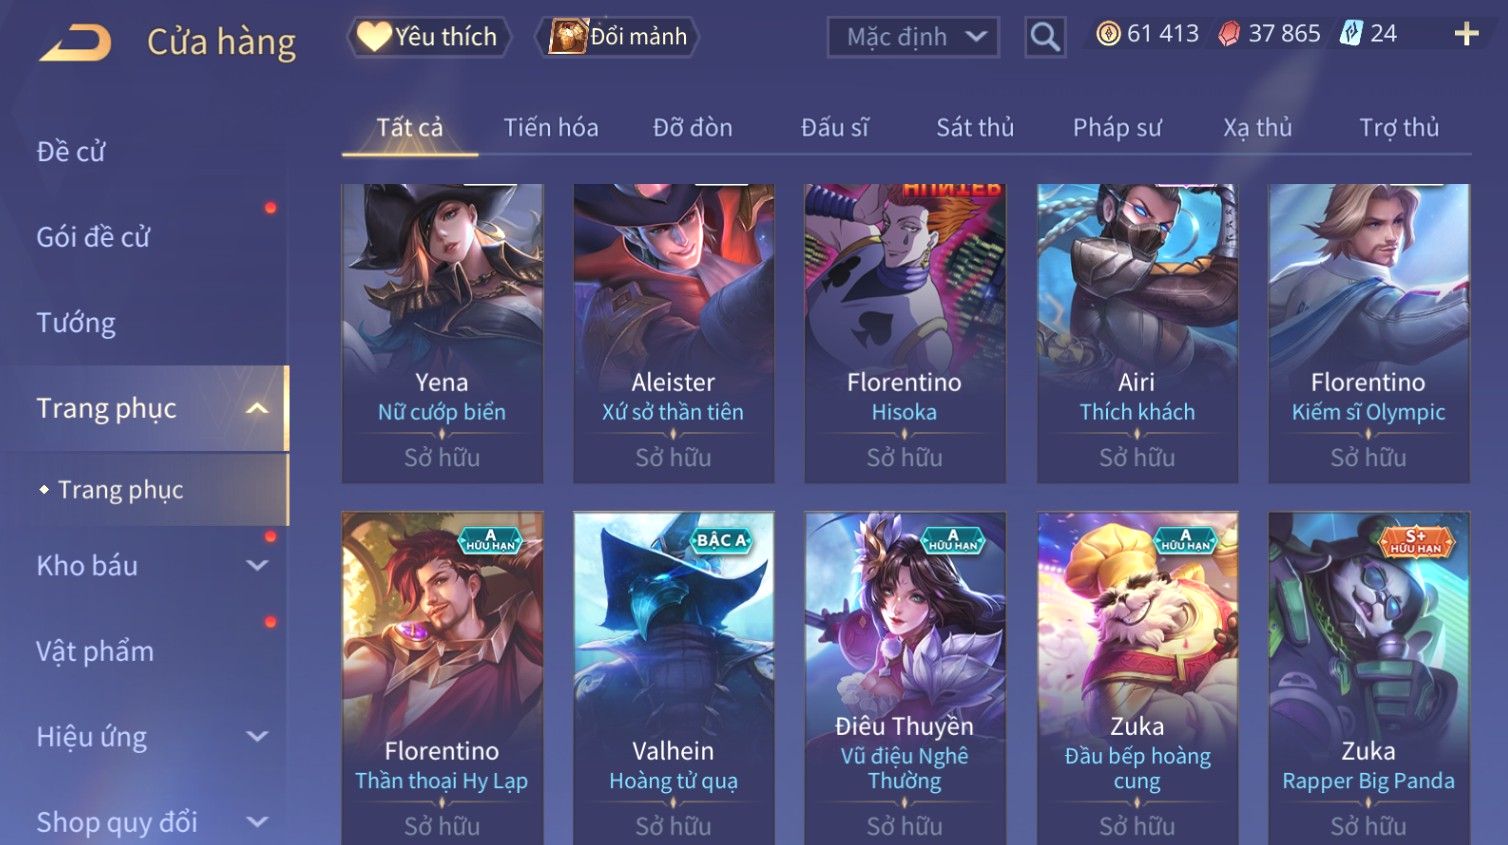
Task: Open Yêu thích favorites with heart icon
Action: coord(429,37)
